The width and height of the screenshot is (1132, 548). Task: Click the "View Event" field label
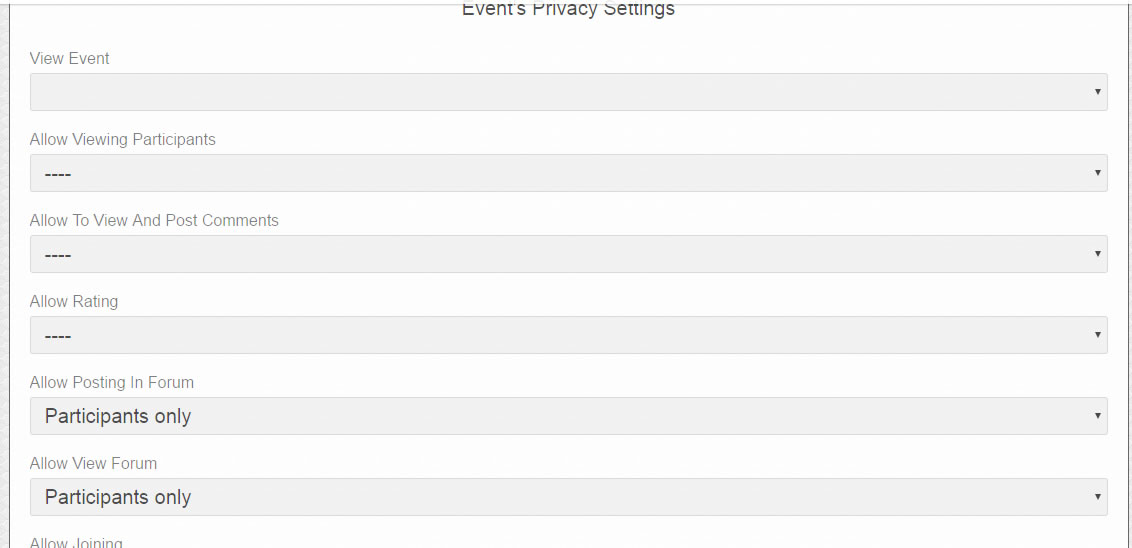pyautogui.click(x=70, y=58)
